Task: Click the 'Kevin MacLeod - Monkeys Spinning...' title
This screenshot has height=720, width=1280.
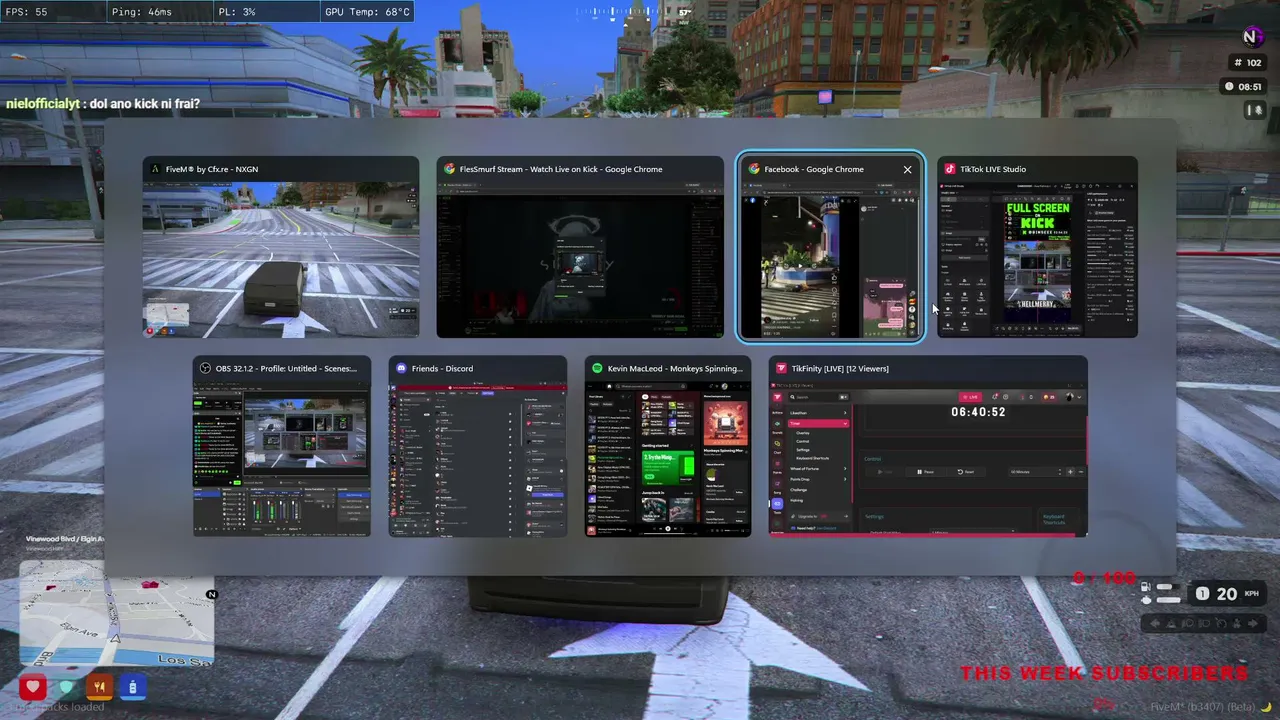Action: (x=676, y=368)
